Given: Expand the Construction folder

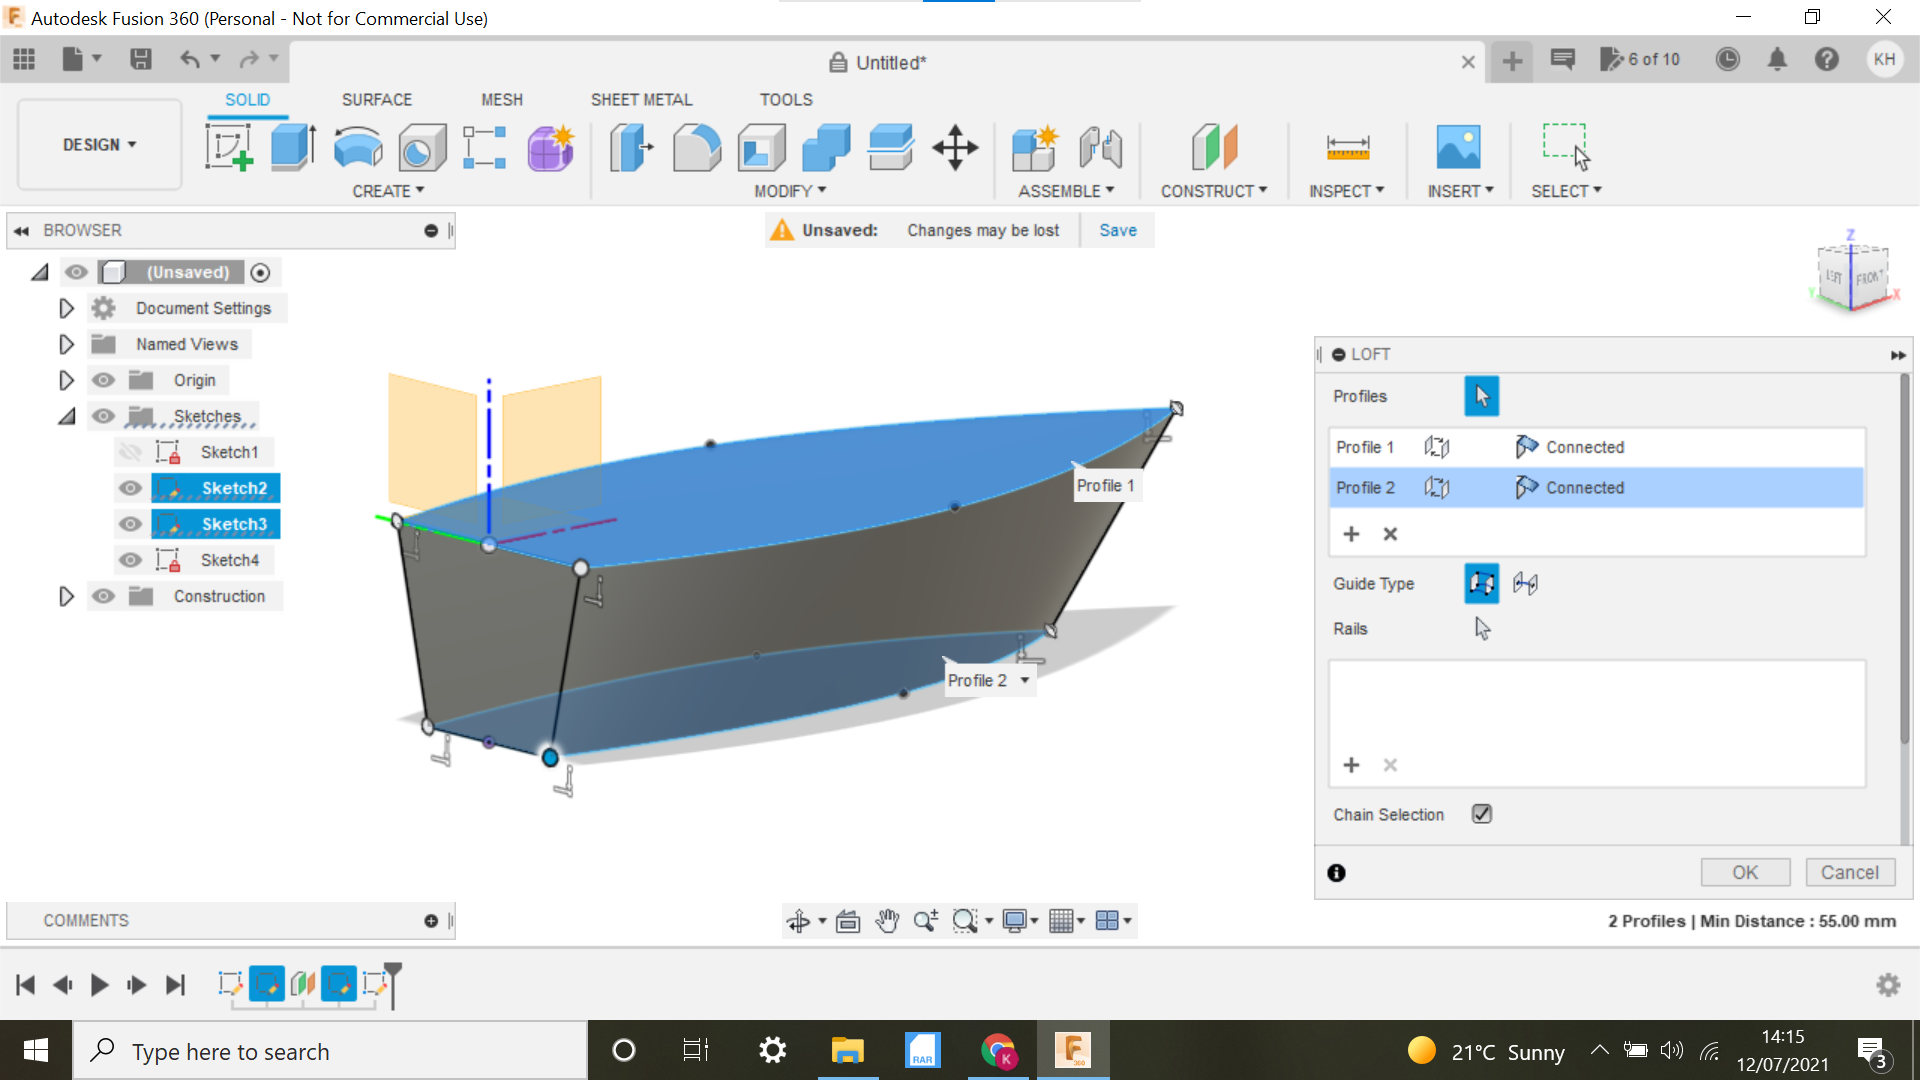Looking at the screenshot, I should [66, 595].
